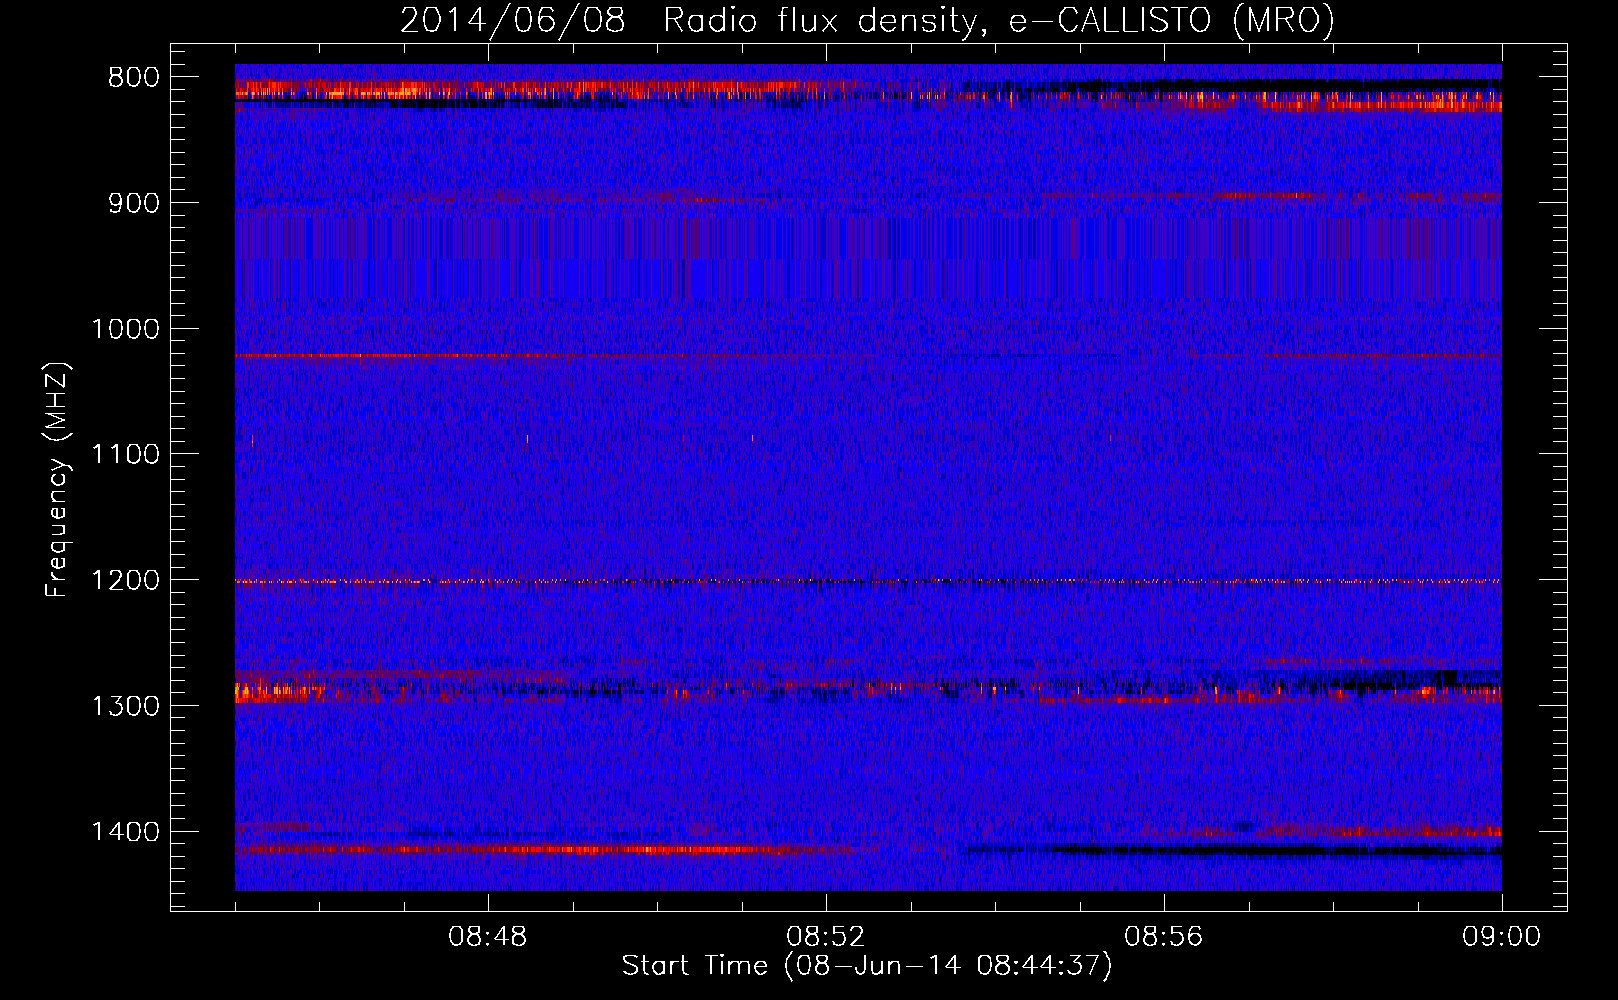Click the 08:48 time tick label

click(x=488, y=937)
